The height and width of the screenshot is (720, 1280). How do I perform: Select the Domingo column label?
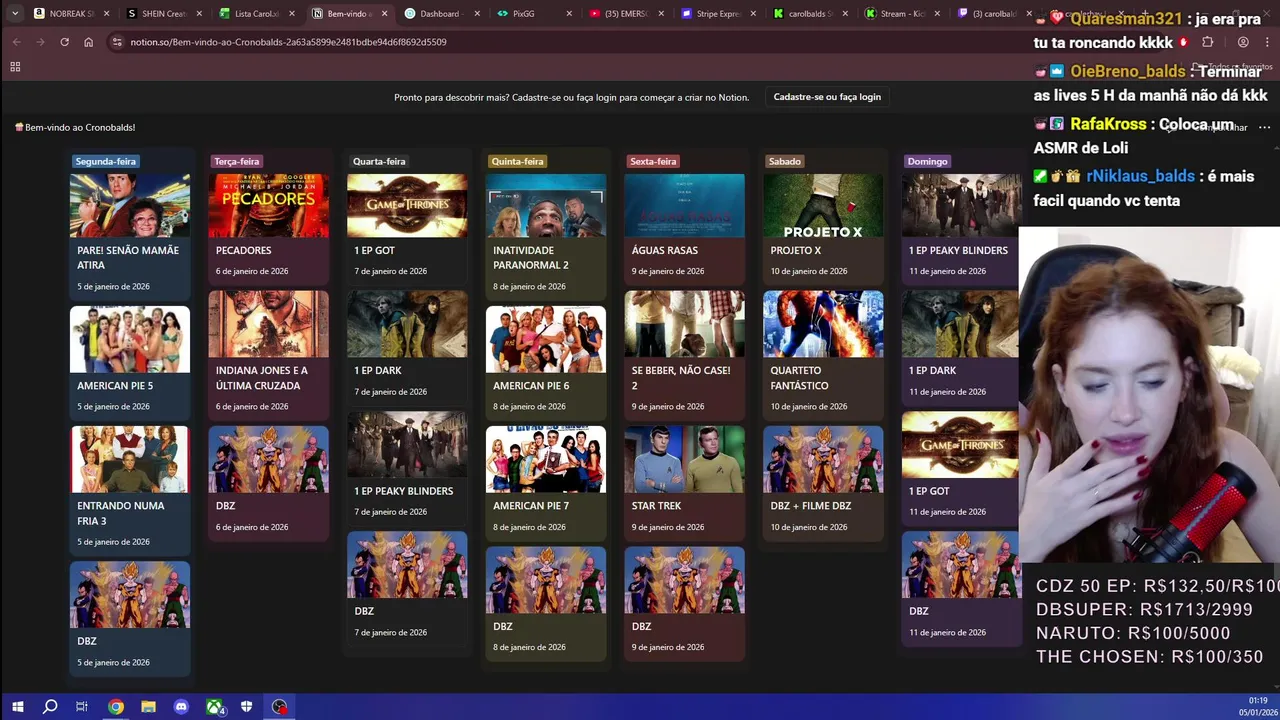coord(927,161)
